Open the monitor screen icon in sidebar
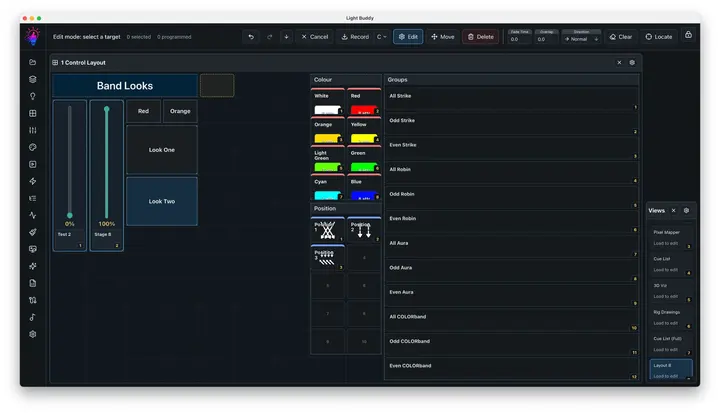Image resolution: width=720 pixels, height=413 pixels. coord(33,249)
